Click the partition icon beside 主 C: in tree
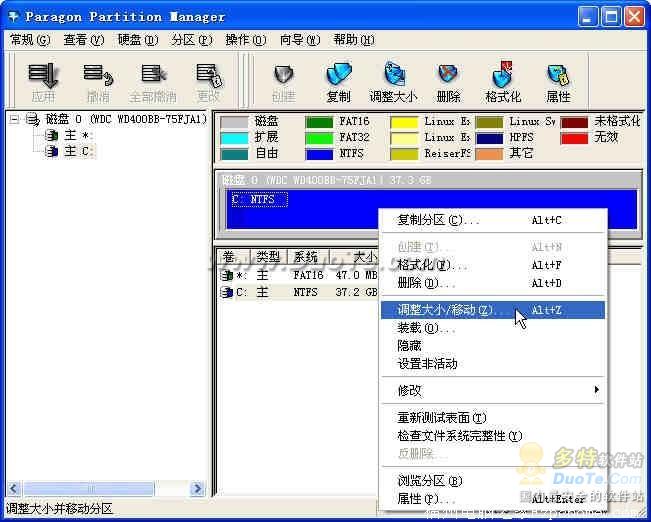 [x=51, y=151]
